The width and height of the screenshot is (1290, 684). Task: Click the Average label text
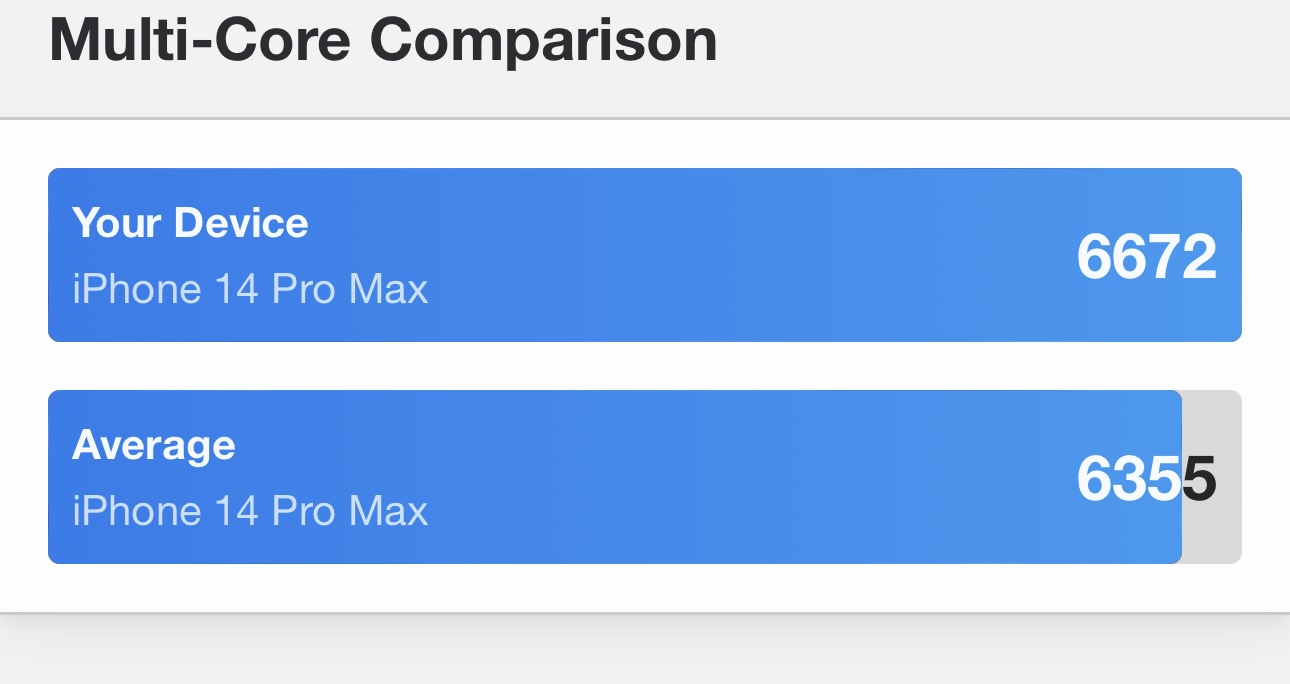tap(154, 444)
